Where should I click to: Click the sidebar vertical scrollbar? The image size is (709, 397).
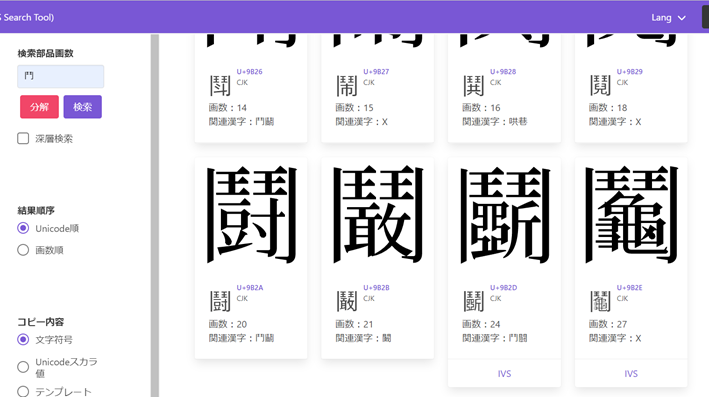click(155, 215)
